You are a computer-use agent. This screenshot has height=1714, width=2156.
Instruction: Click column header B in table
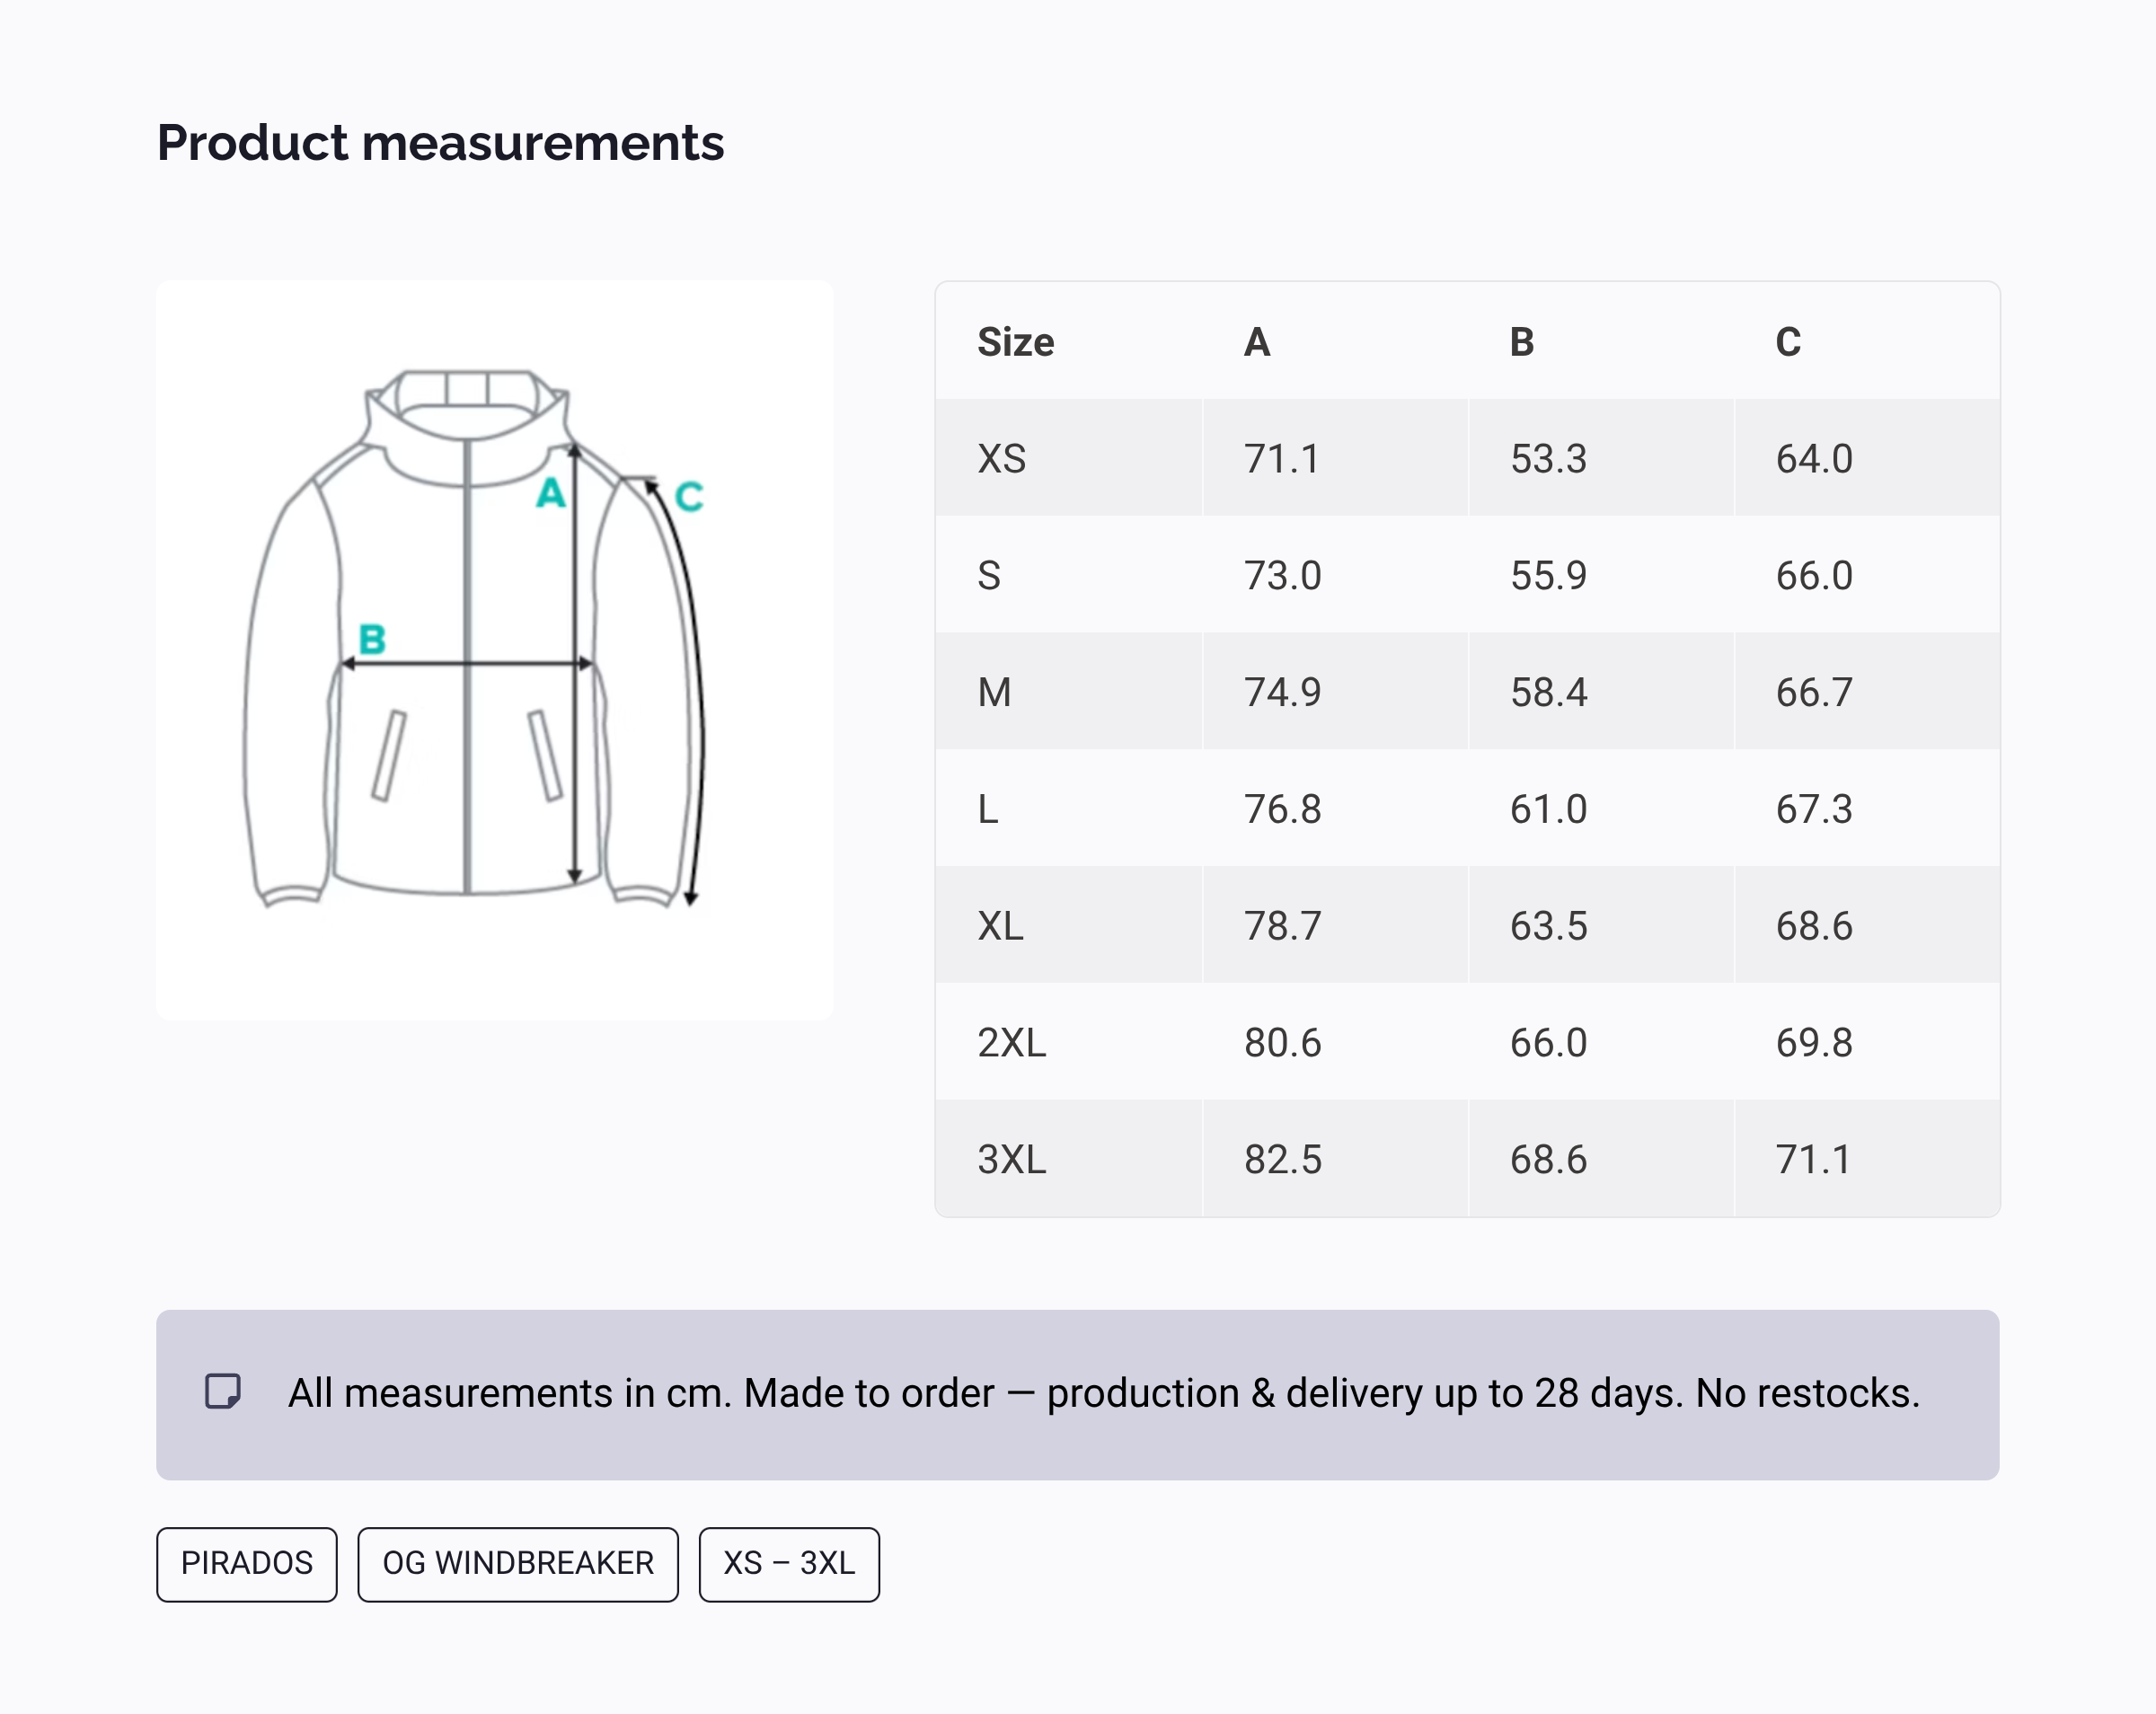(1521, 342)
